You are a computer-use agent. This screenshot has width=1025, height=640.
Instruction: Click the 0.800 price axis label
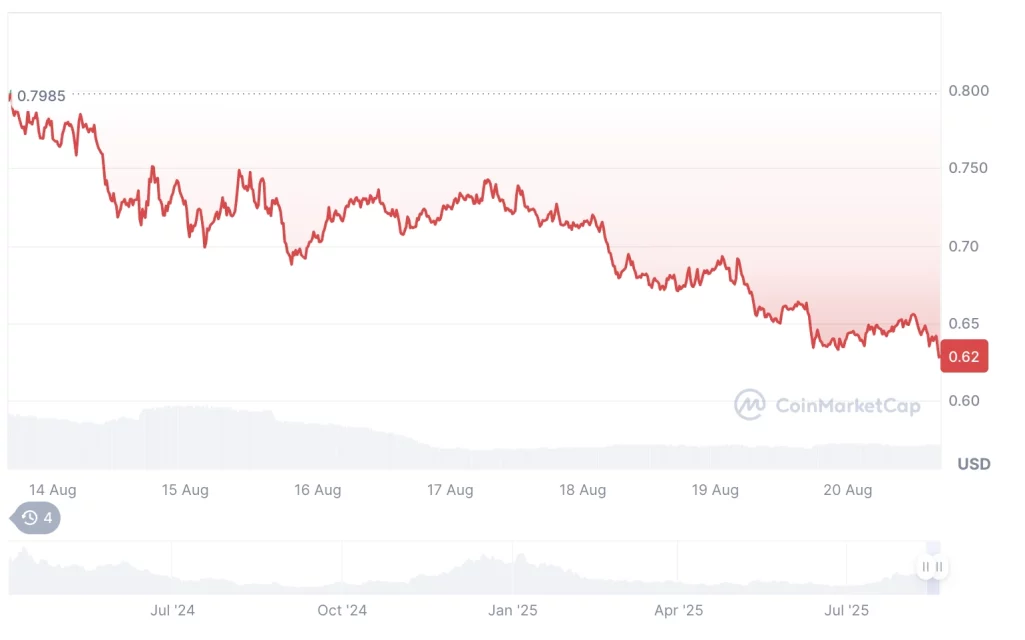click(x=968, y=91)
